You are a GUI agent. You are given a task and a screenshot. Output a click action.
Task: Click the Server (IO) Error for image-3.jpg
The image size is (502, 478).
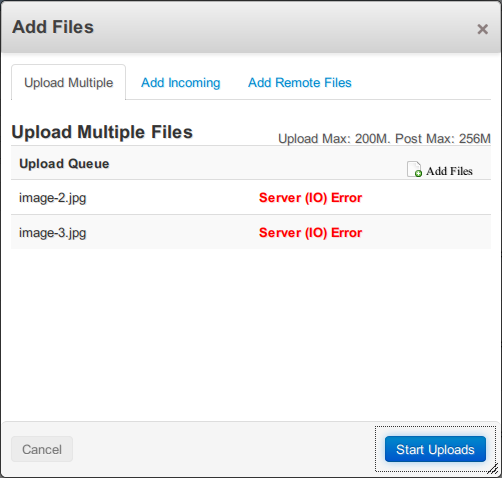310,233
